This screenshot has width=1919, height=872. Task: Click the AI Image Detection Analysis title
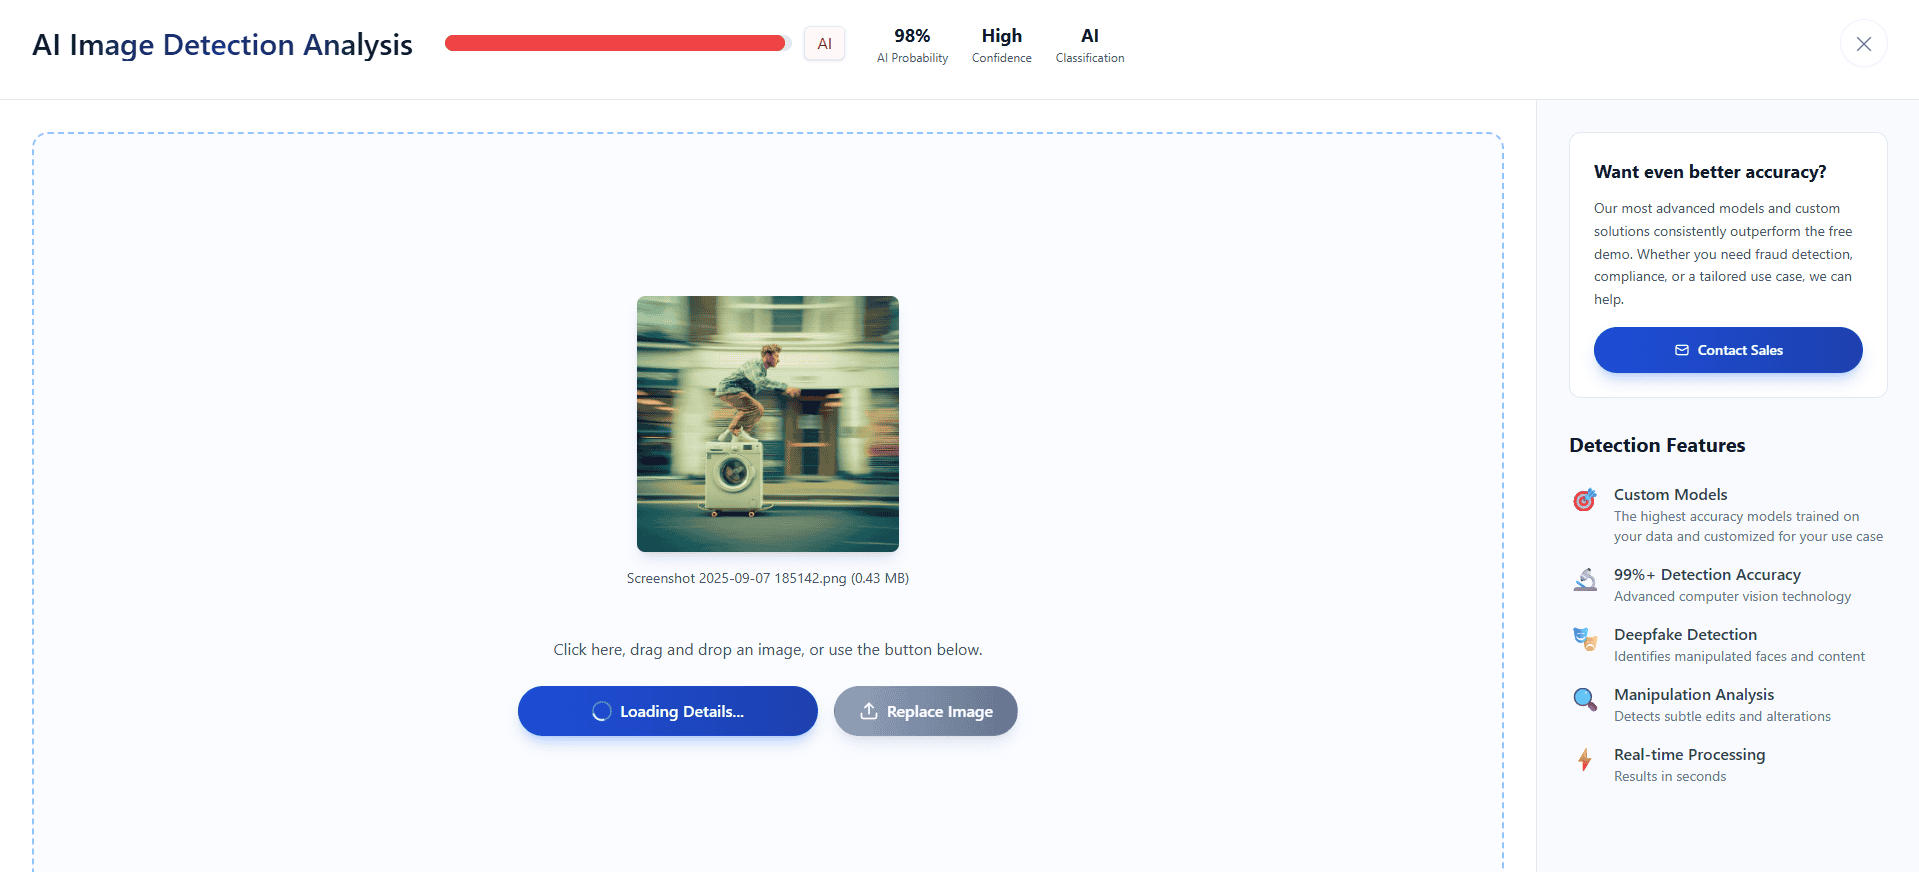coord(222,45)
